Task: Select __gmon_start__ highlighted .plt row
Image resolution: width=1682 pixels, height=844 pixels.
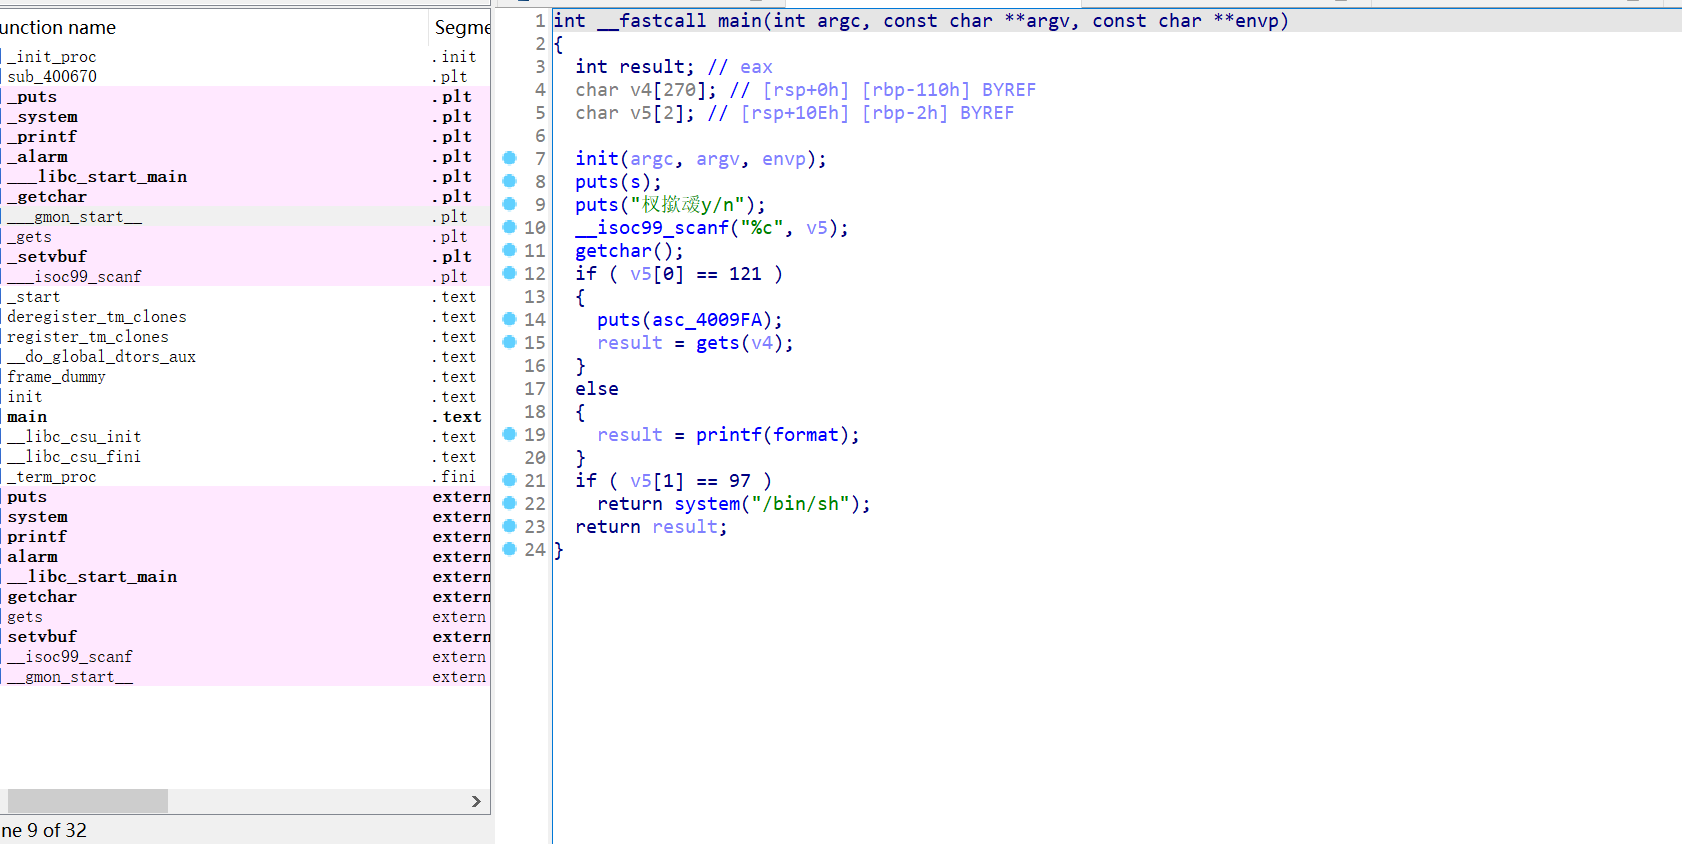Action: (x=245, y=217)
